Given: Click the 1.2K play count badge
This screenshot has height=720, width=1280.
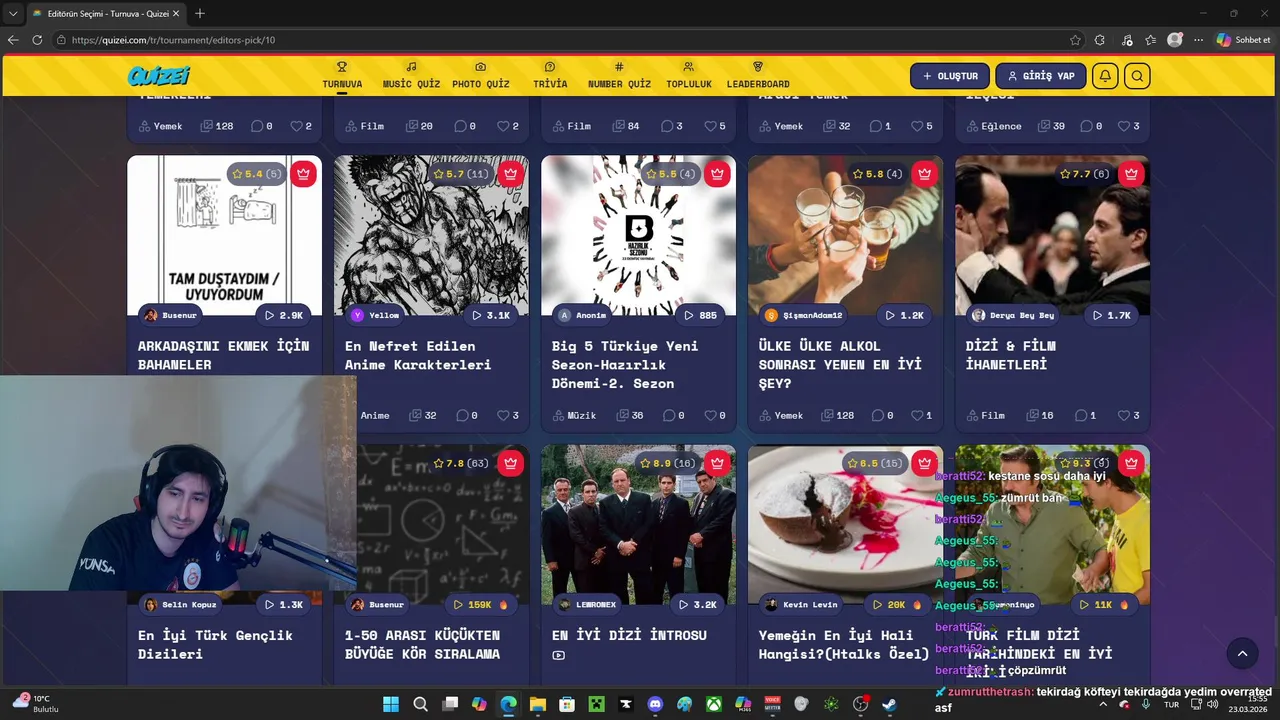Looking at the screenshot, I should pos(905,315).
